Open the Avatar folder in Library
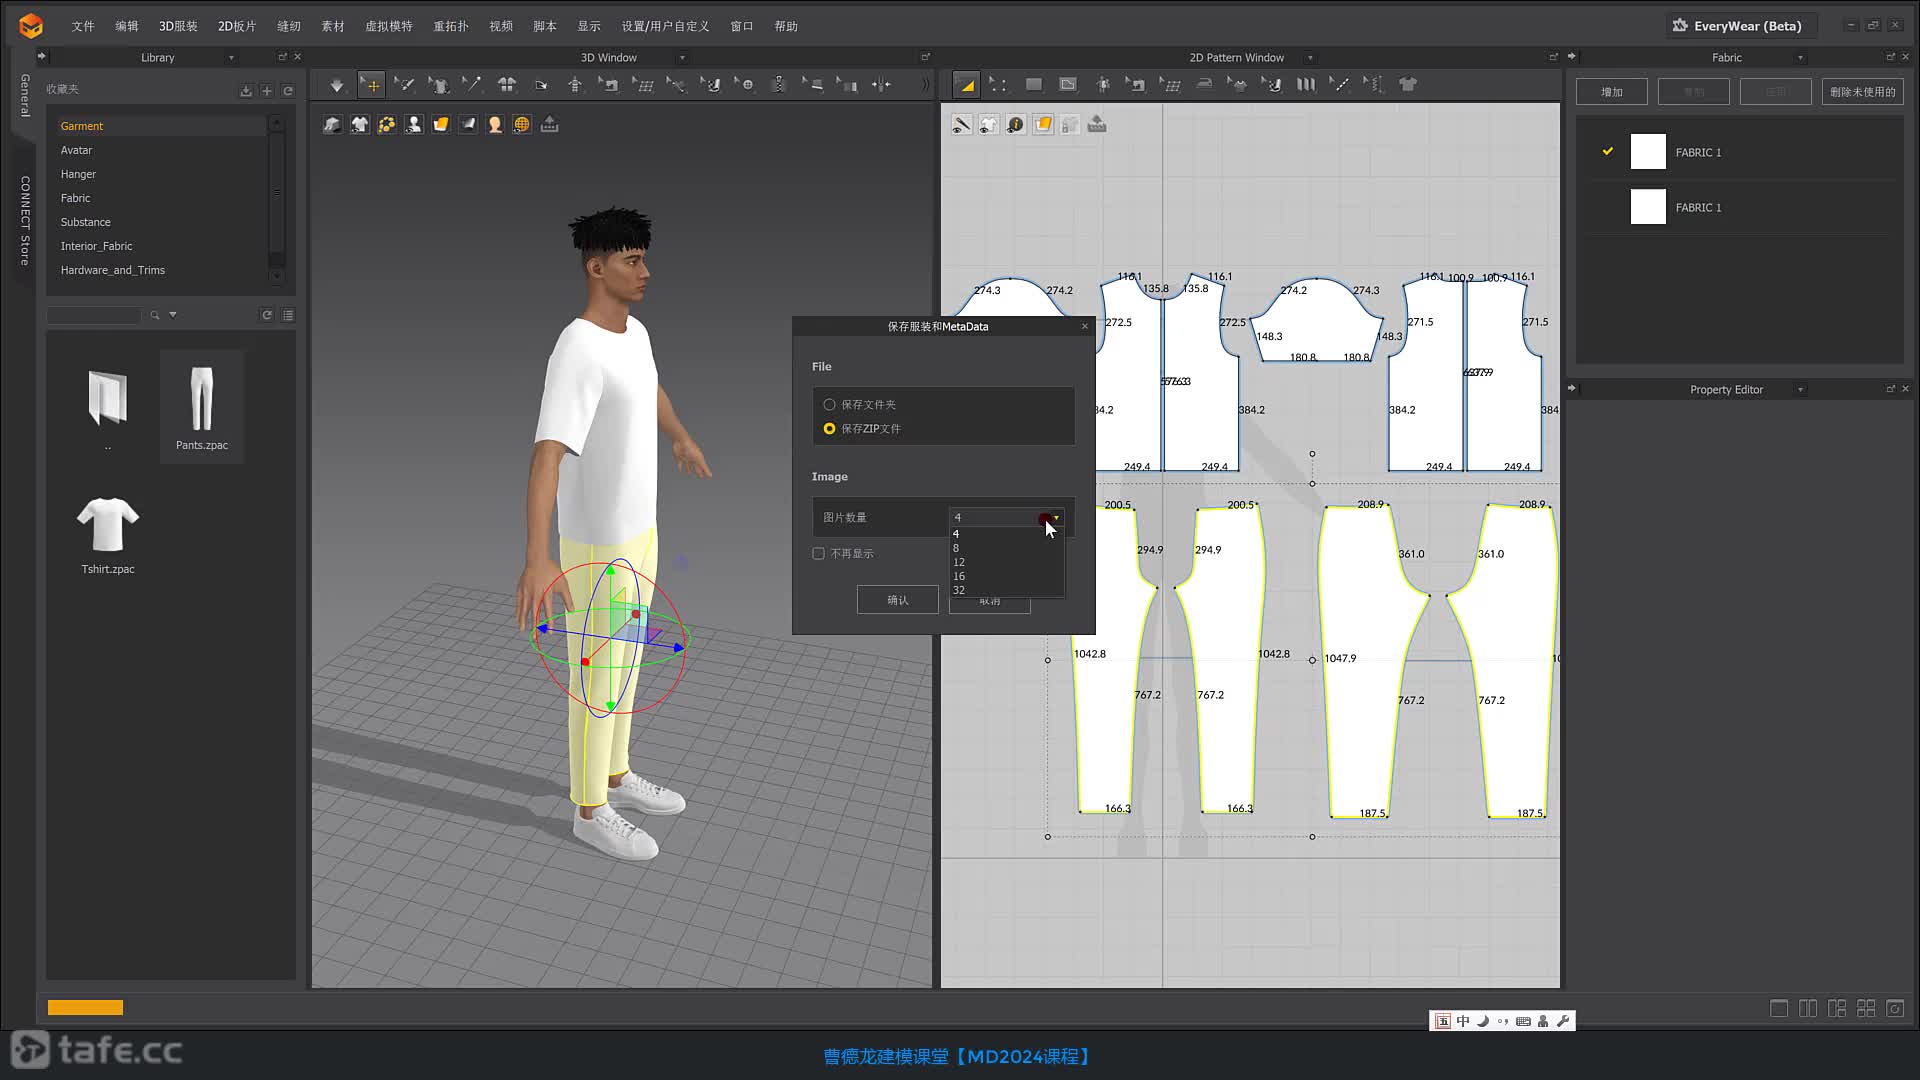The image size is (1920, 1080). tap(76, 150)
